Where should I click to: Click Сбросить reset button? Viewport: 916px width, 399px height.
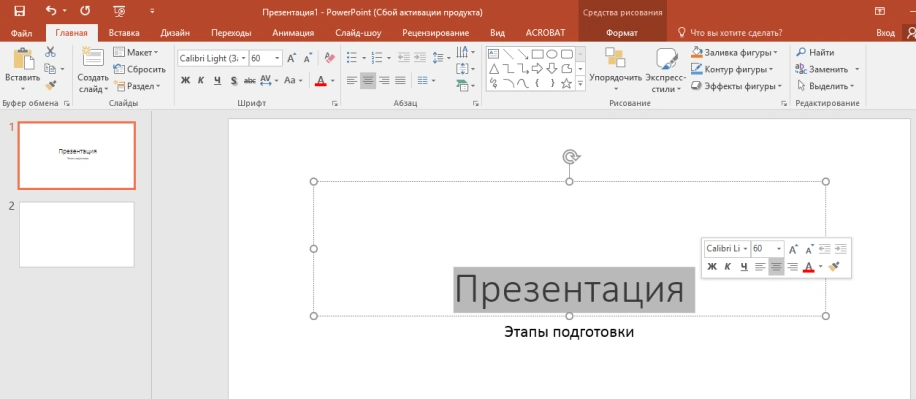point(140,69)
